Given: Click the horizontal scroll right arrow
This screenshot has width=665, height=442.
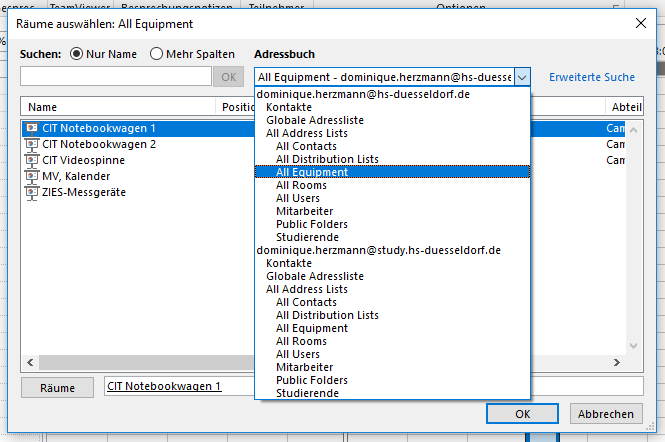Looking at the screenshot, I should click(x=617, y=362).
